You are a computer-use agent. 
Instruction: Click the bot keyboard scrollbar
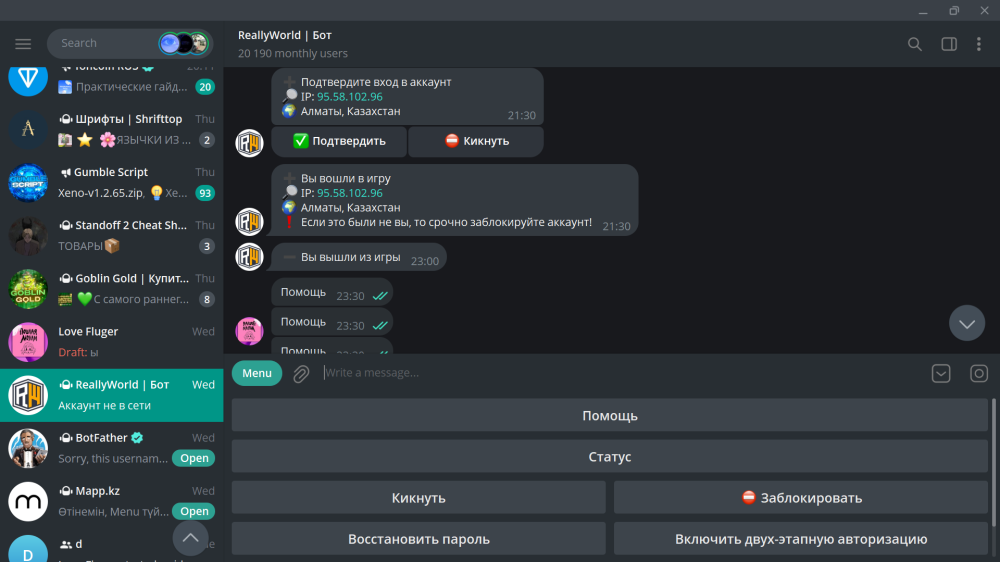click(994, 462)
